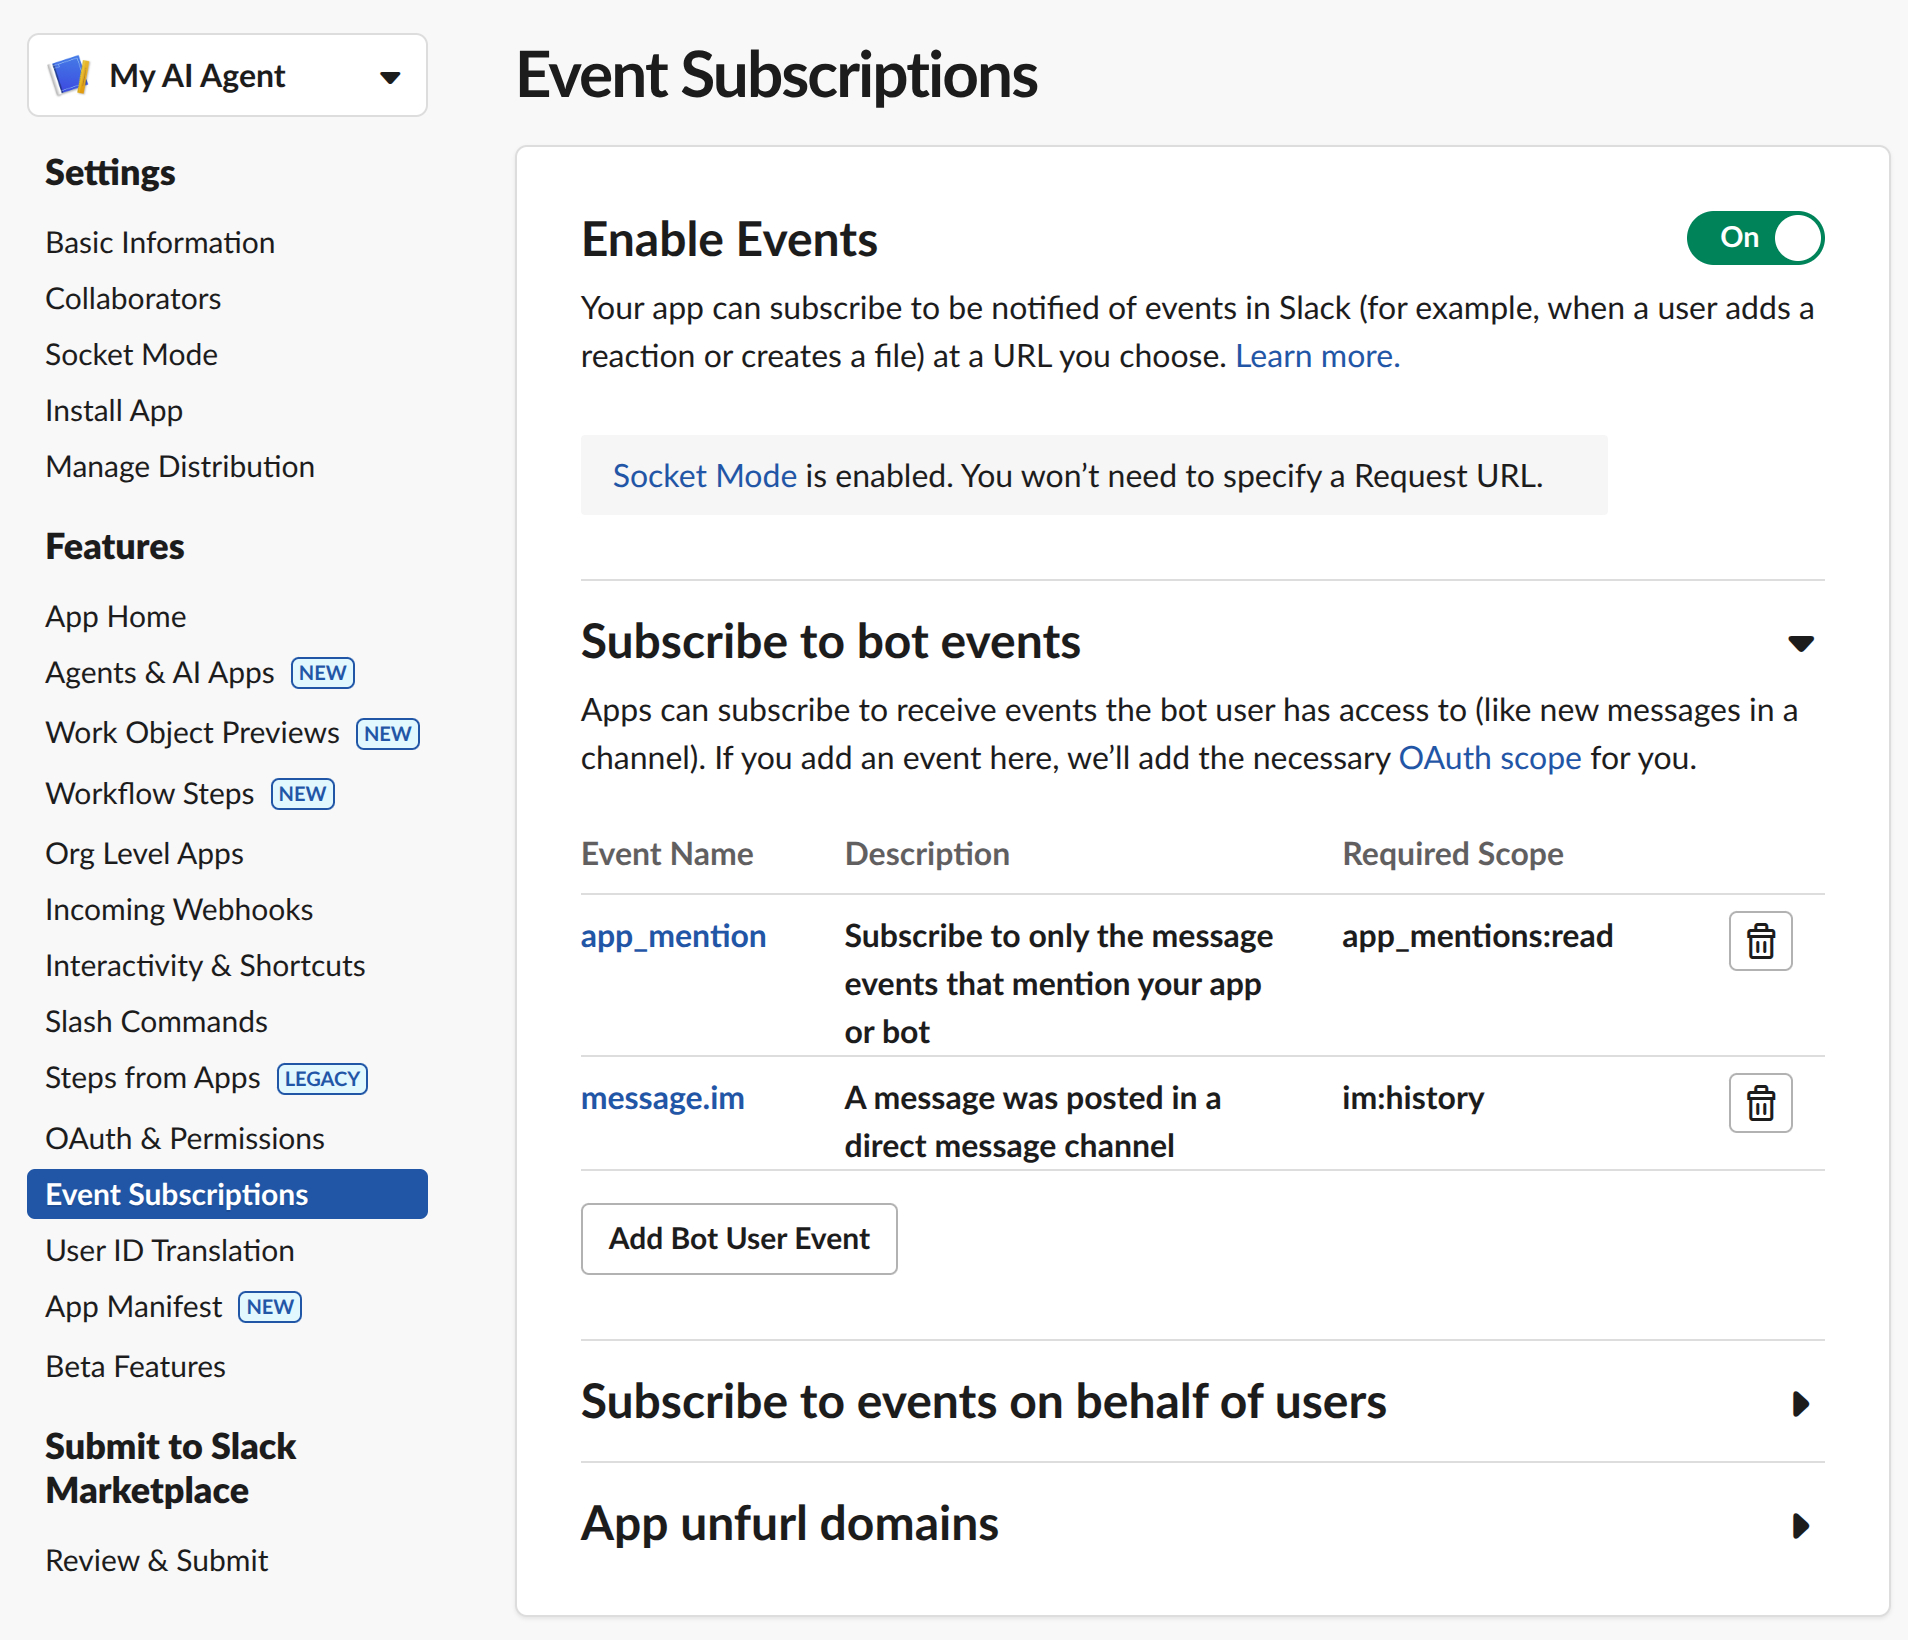Select the Slash Commands feature
This screenshot has width=1908, height=1640.
click(x=155, y=1021)
